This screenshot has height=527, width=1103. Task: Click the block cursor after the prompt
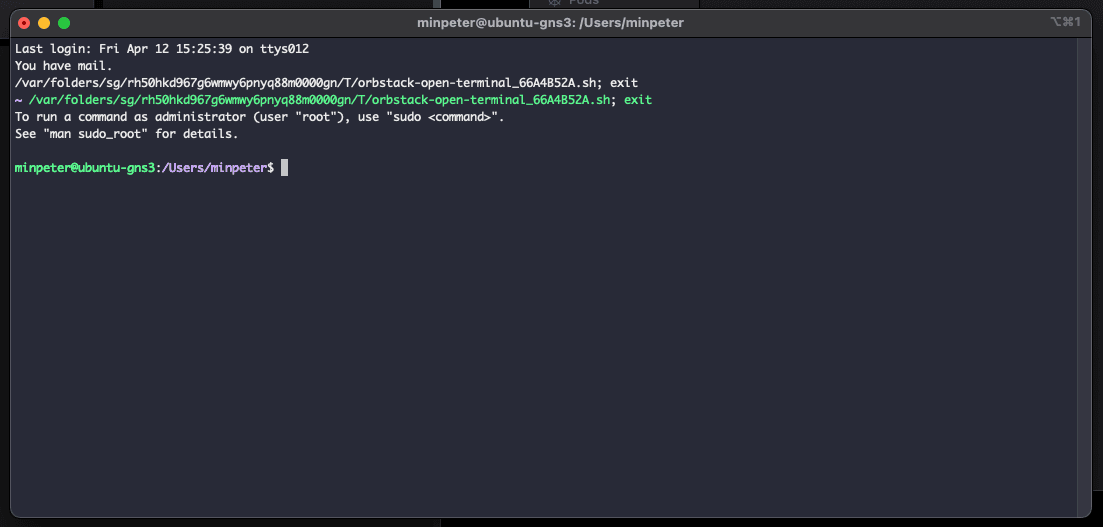click(285, 168)
